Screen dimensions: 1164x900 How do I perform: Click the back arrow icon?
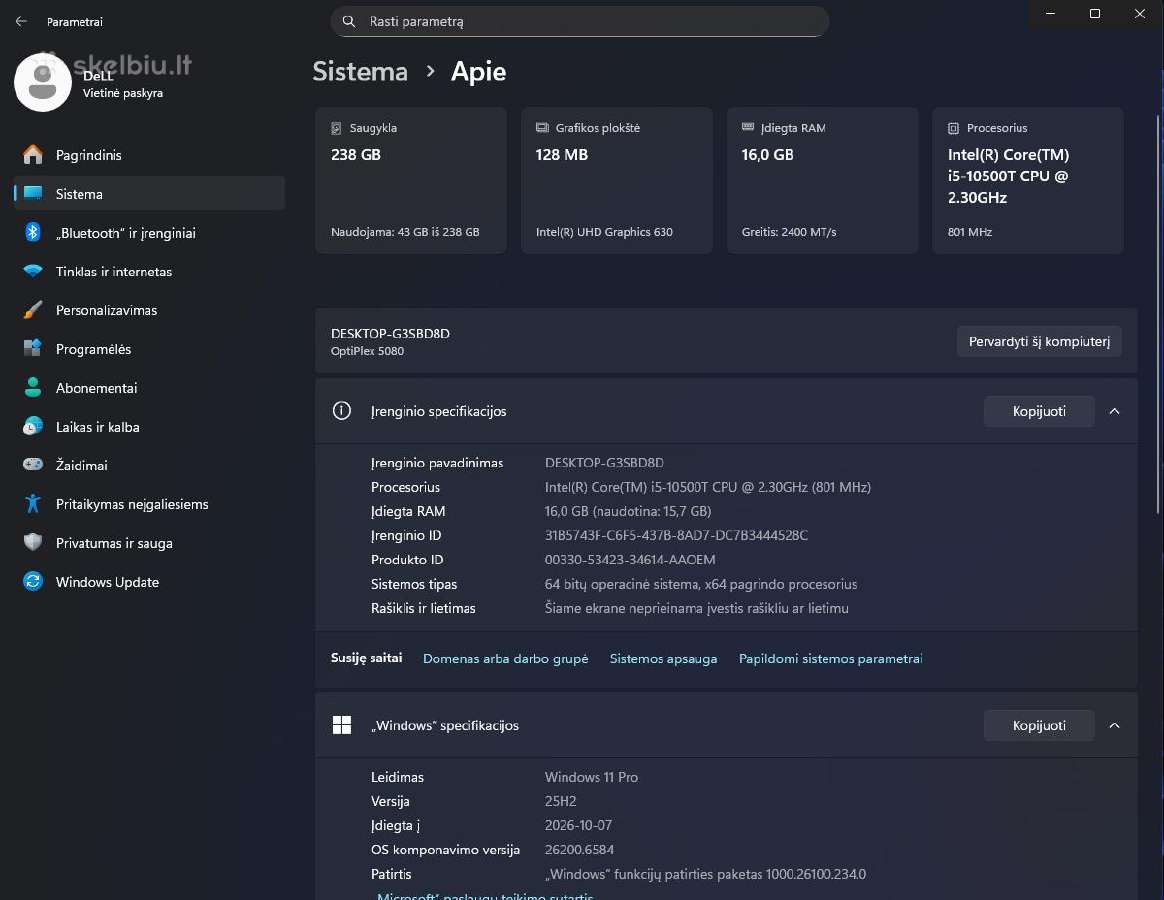pyautogui.click(x=22, y=22)
